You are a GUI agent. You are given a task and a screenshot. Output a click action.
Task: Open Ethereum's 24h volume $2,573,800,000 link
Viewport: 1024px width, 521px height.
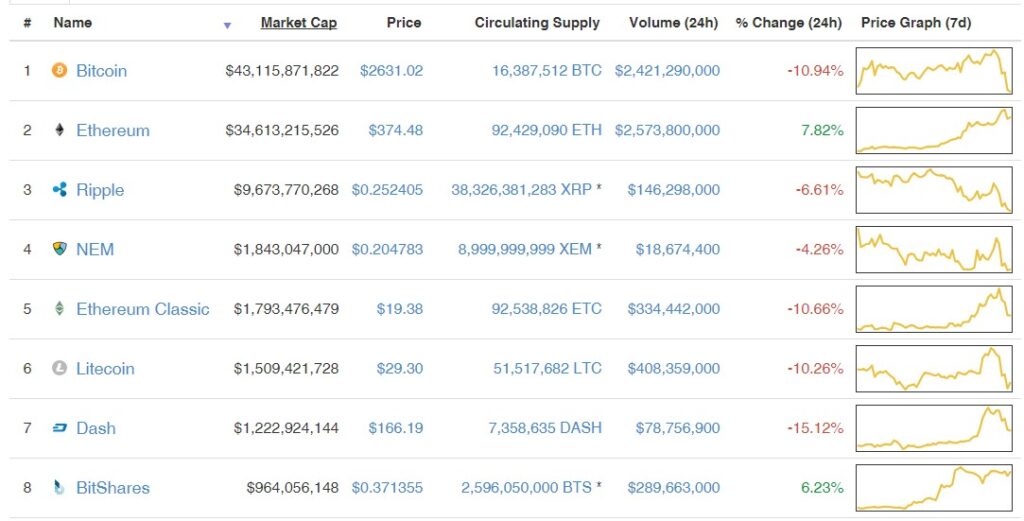[667, 130]
